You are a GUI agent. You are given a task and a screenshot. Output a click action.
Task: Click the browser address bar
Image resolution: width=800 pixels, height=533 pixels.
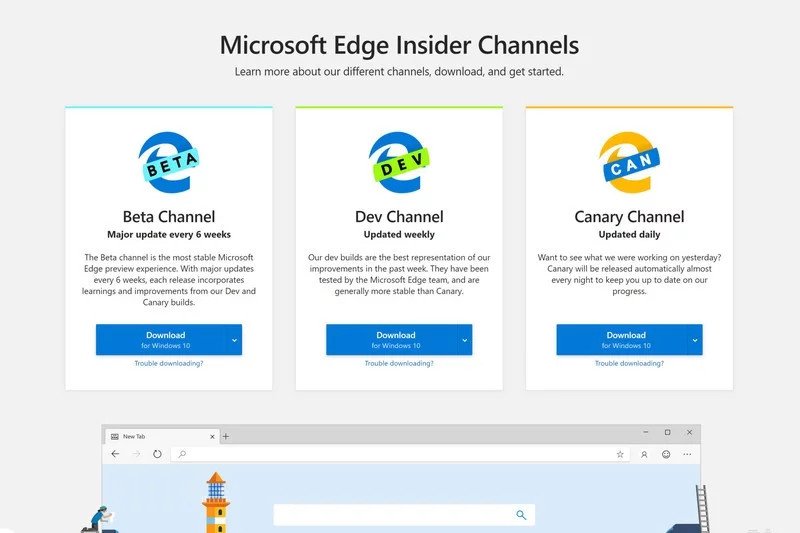click(x=400, y=454)
